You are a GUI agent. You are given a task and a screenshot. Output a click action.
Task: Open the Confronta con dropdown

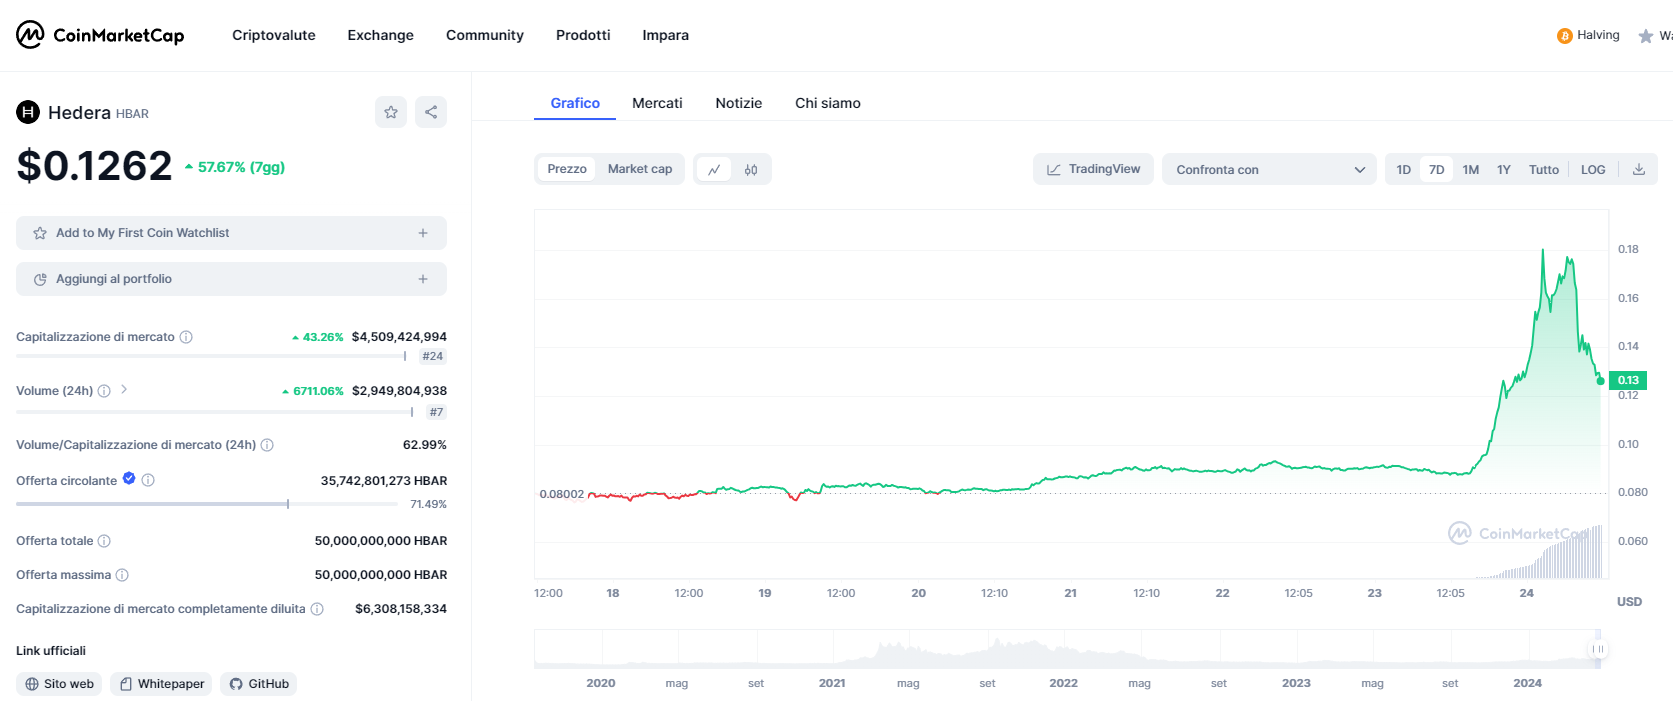pyautogui.click(x=1269, y=169)
